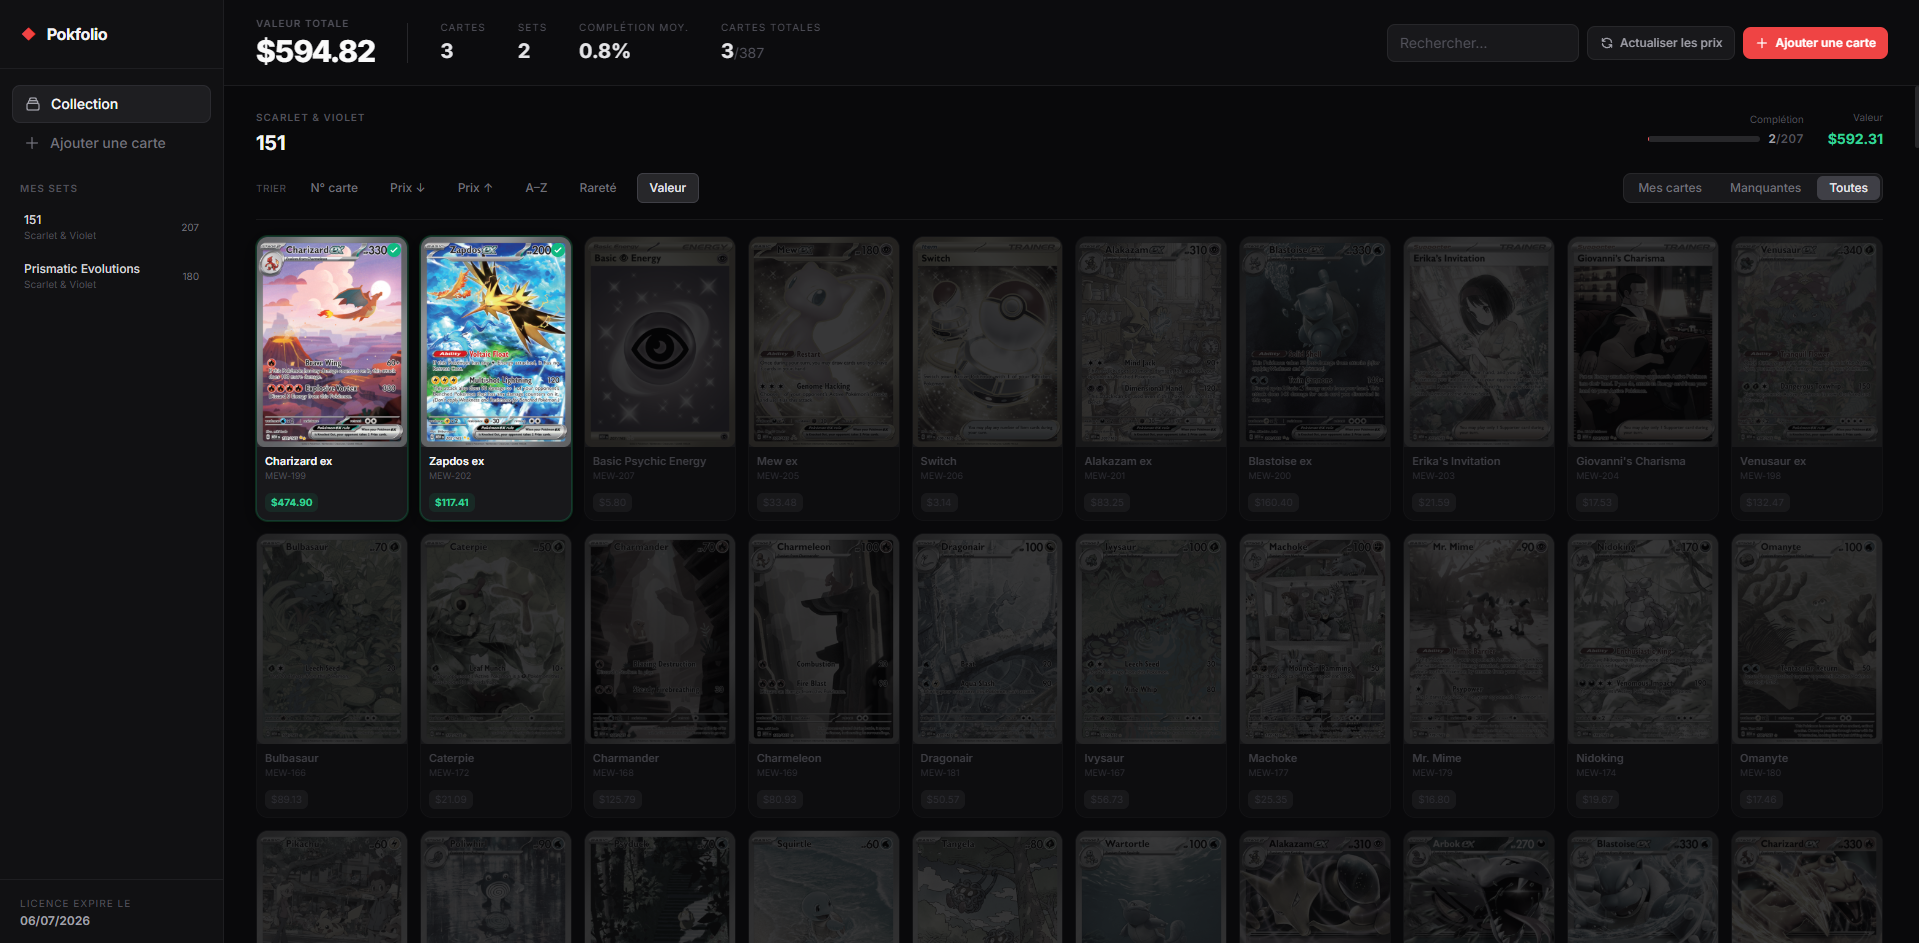Click the 3/387 total cards figure
This screenshot has width=1919, height=943.
click(742, 52)
